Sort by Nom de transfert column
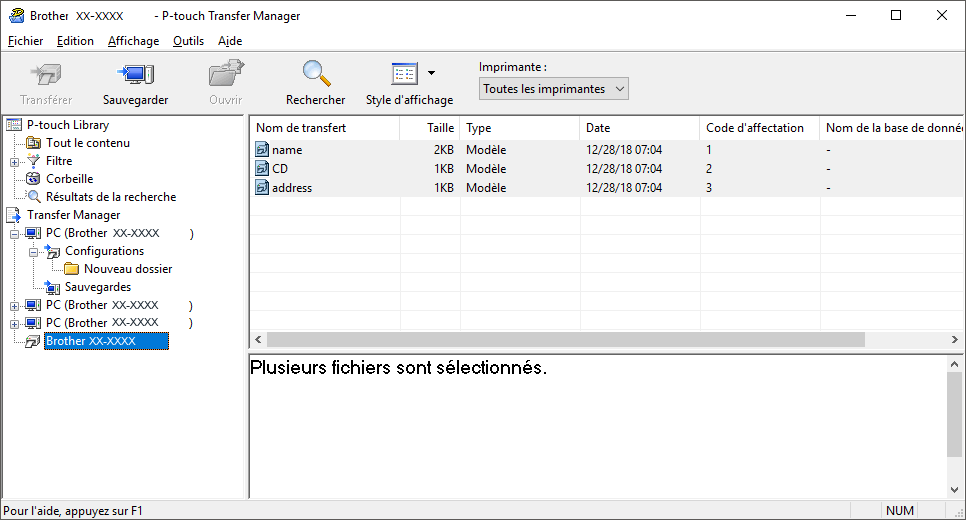Viewport: 966px width, 520px height. pos(325,128)
